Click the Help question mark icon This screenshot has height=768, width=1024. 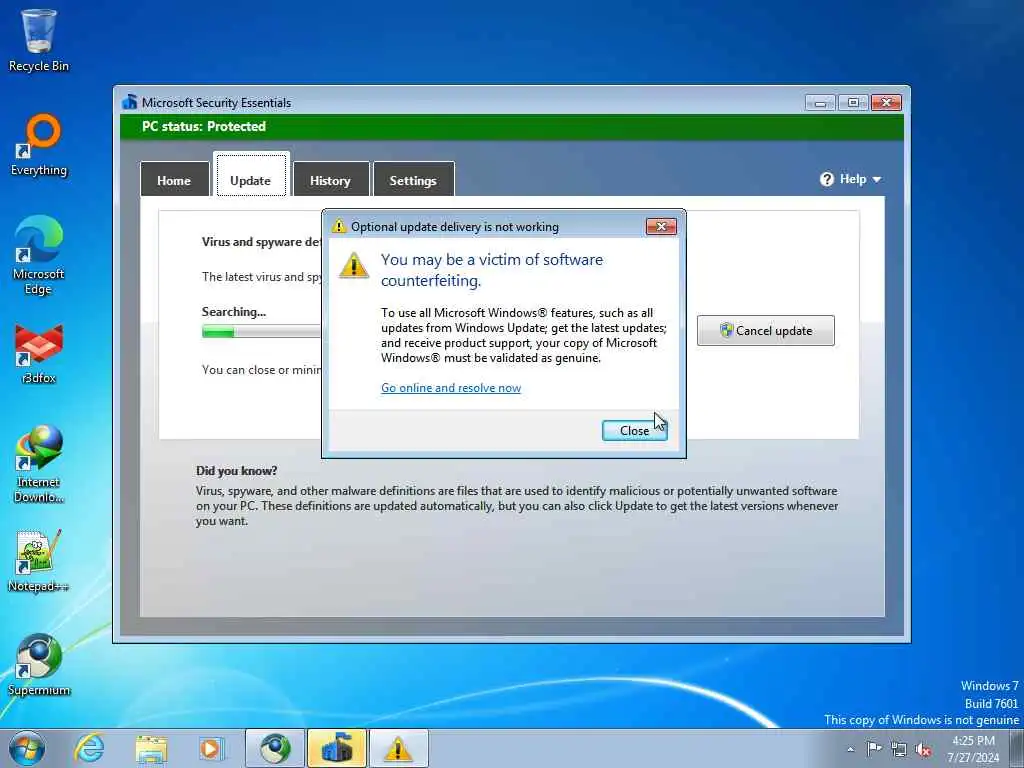pyautogui.click(x=827, y=179)
